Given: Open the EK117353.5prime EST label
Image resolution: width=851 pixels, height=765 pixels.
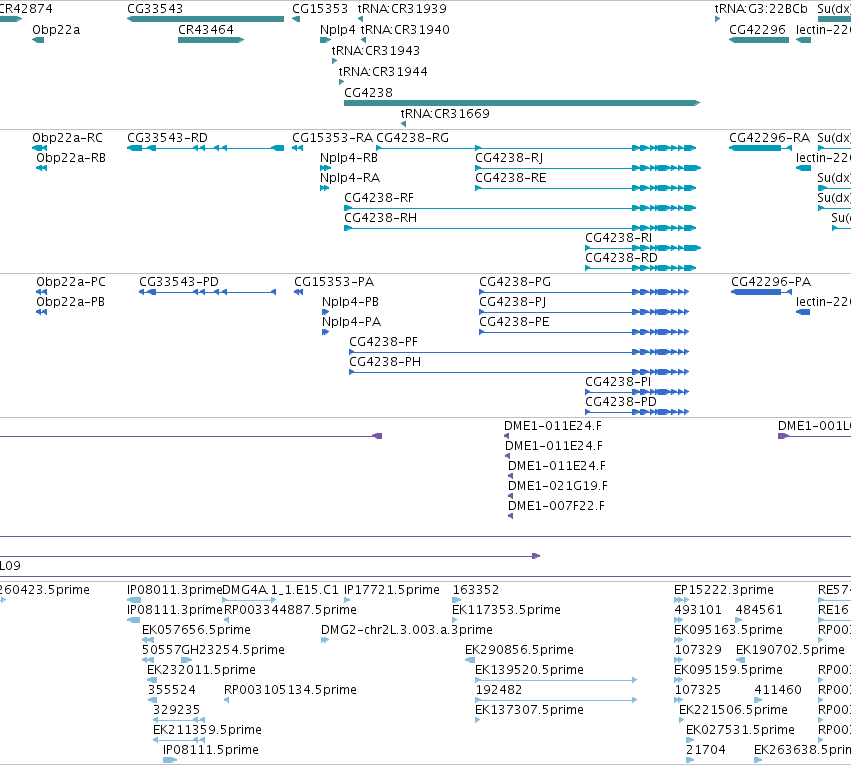Looking at the screenshot, I should pos(506,610).
